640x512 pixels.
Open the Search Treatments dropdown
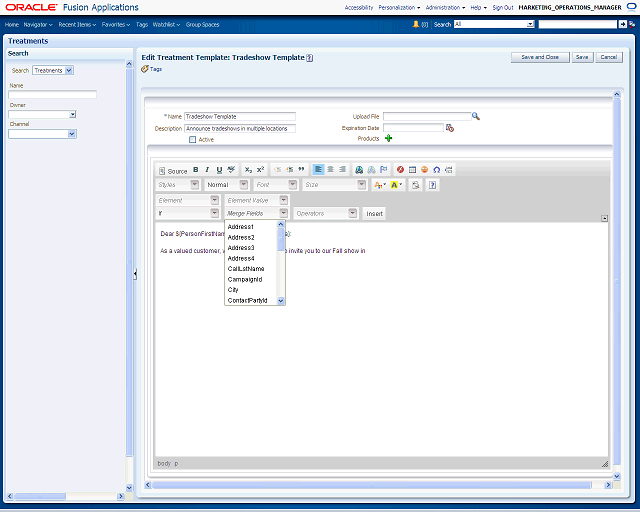69,70
